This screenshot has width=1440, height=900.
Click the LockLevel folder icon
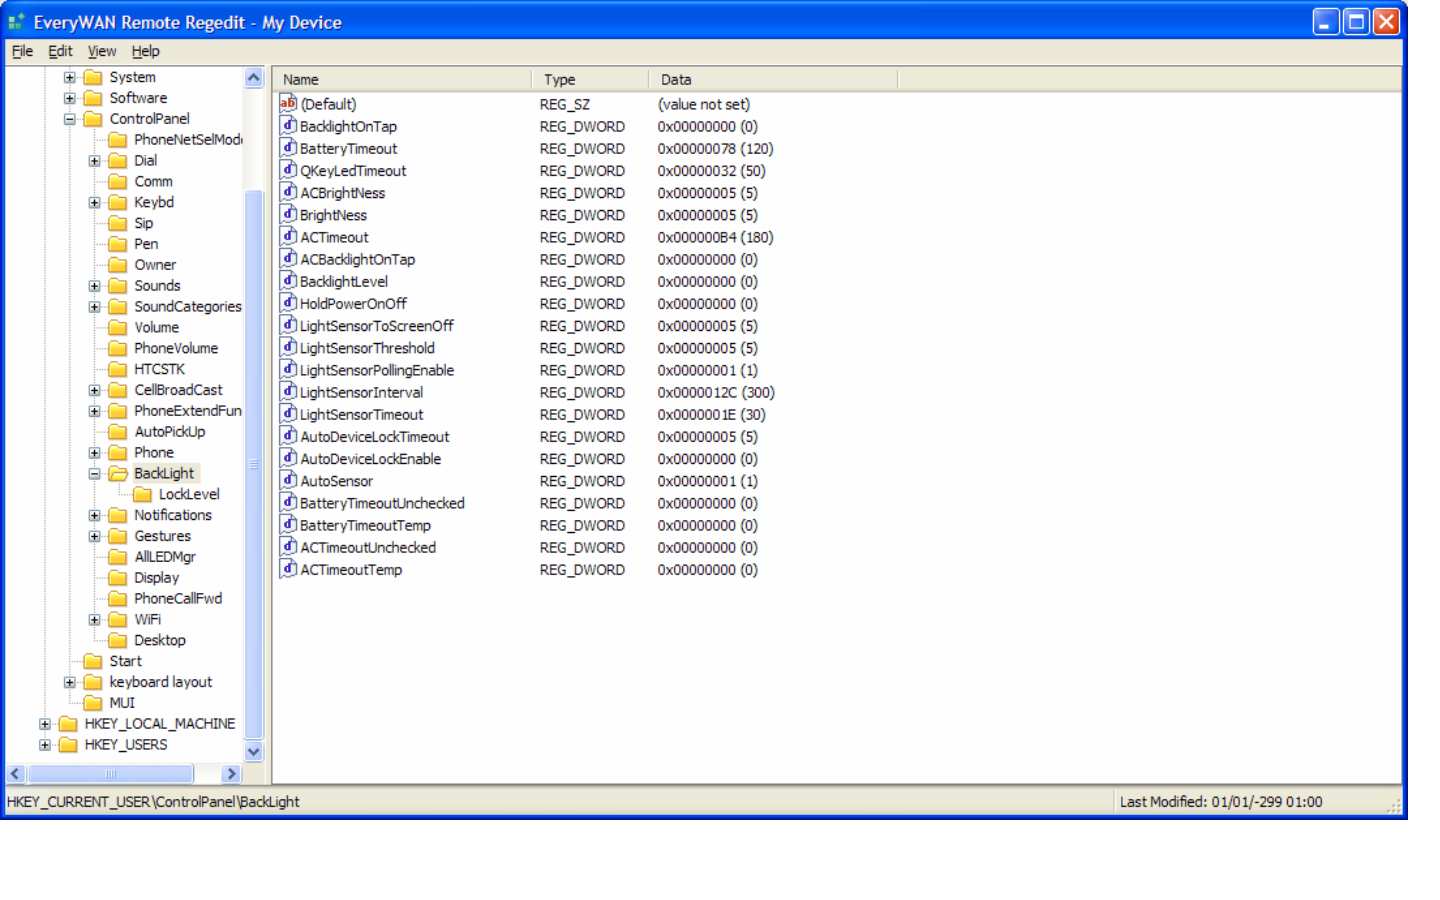point(142,494)
